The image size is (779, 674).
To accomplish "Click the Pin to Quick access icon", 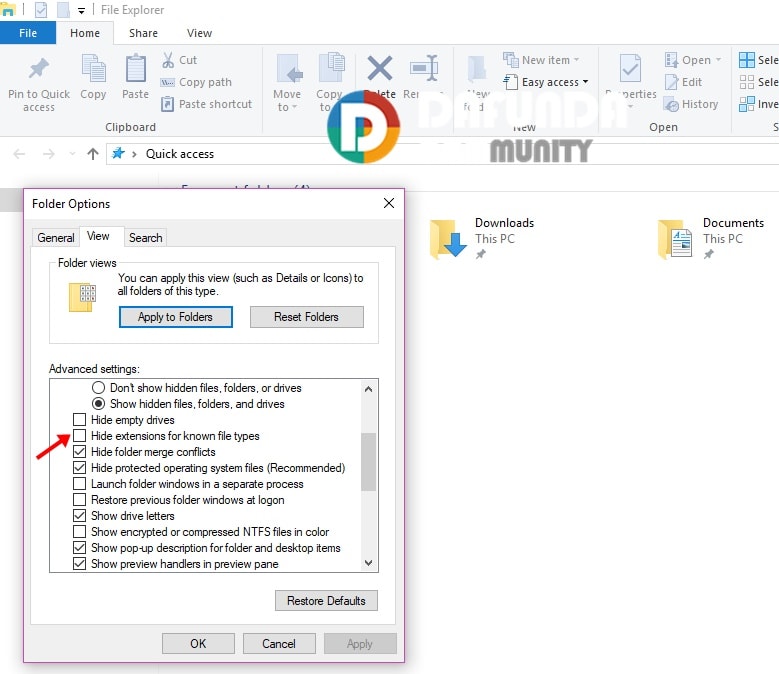I will point(39,70).
